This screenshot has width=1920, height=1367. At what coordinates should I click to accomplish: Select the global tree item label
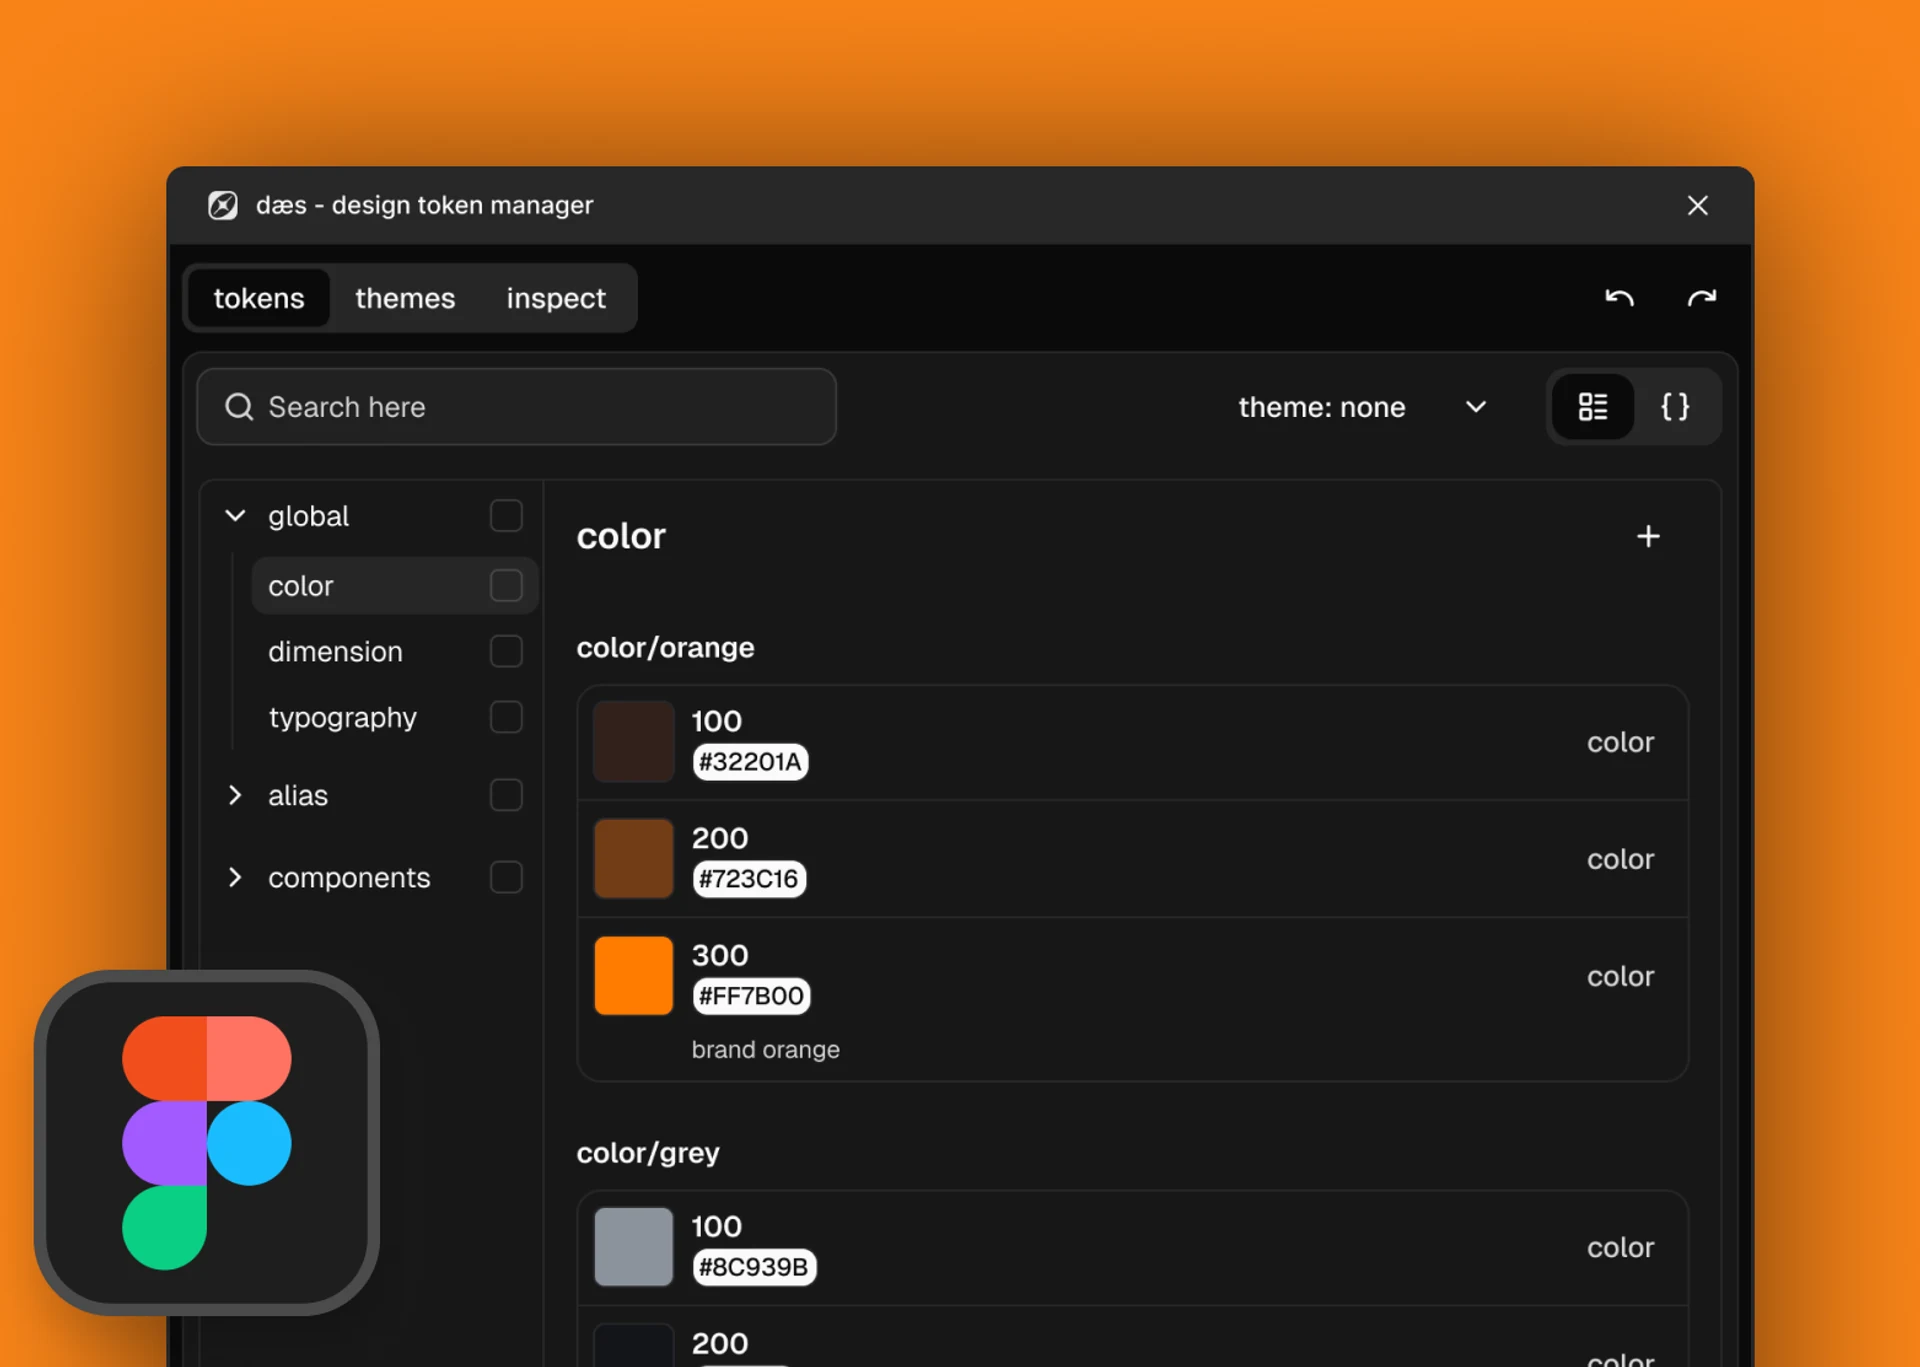(x=308, y=516)
